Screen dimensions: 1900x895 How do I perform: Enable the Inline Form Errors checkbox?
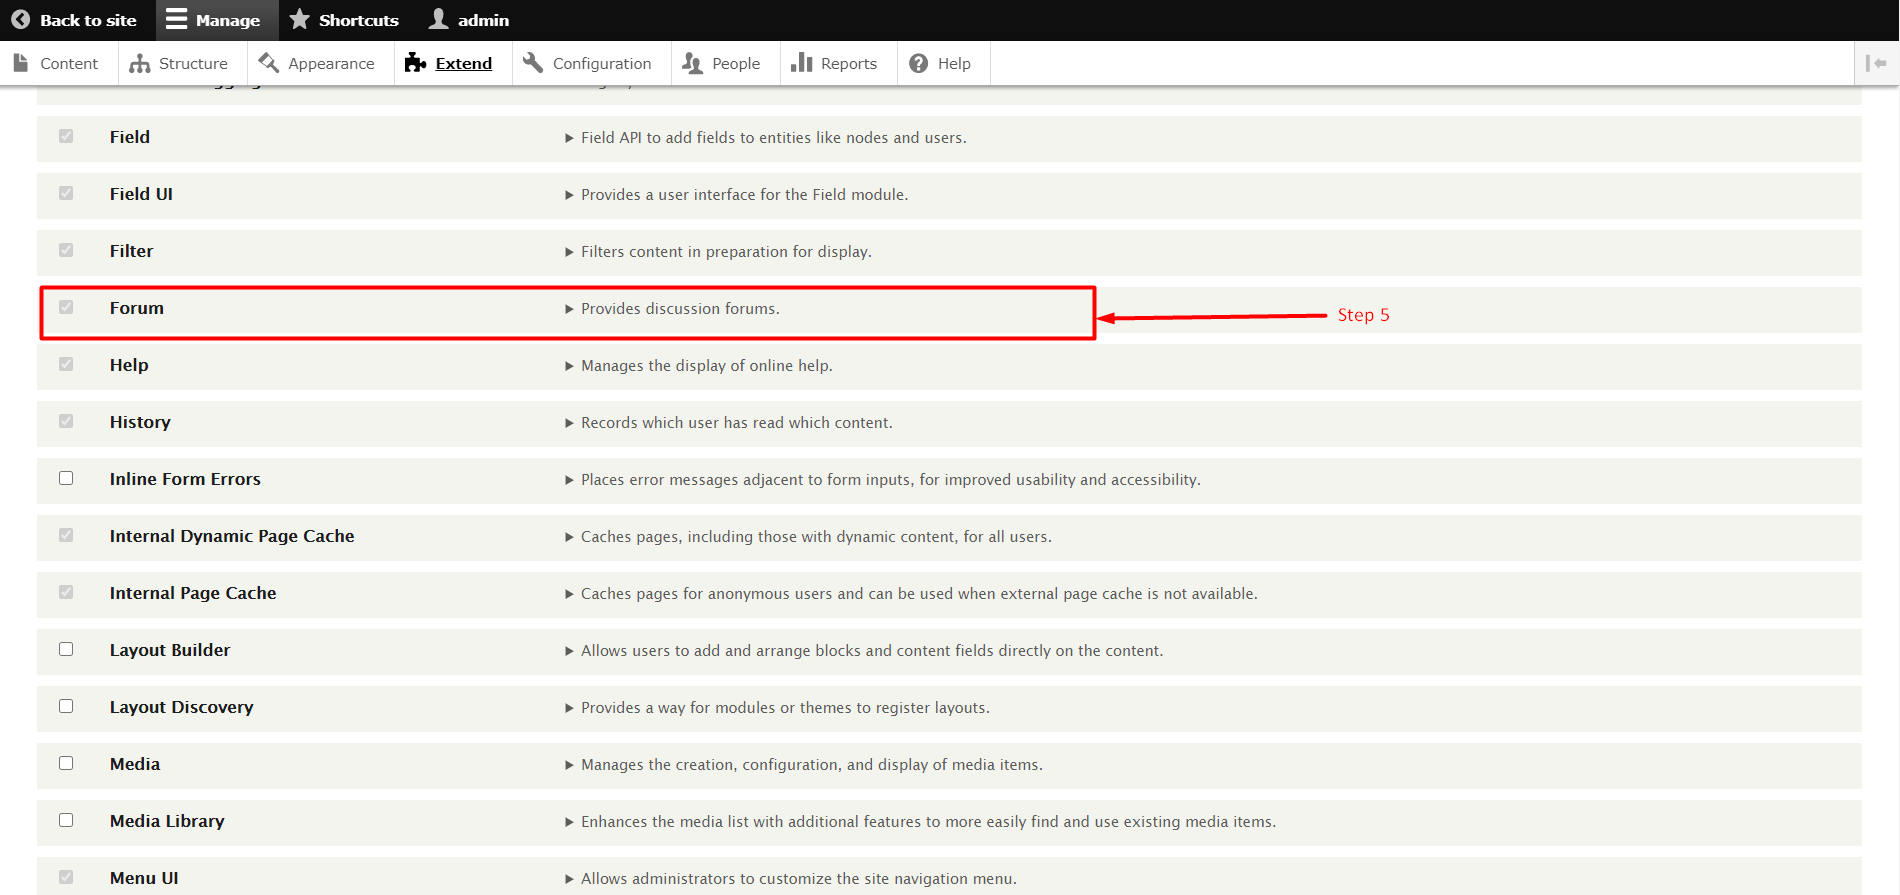(66, 478)
